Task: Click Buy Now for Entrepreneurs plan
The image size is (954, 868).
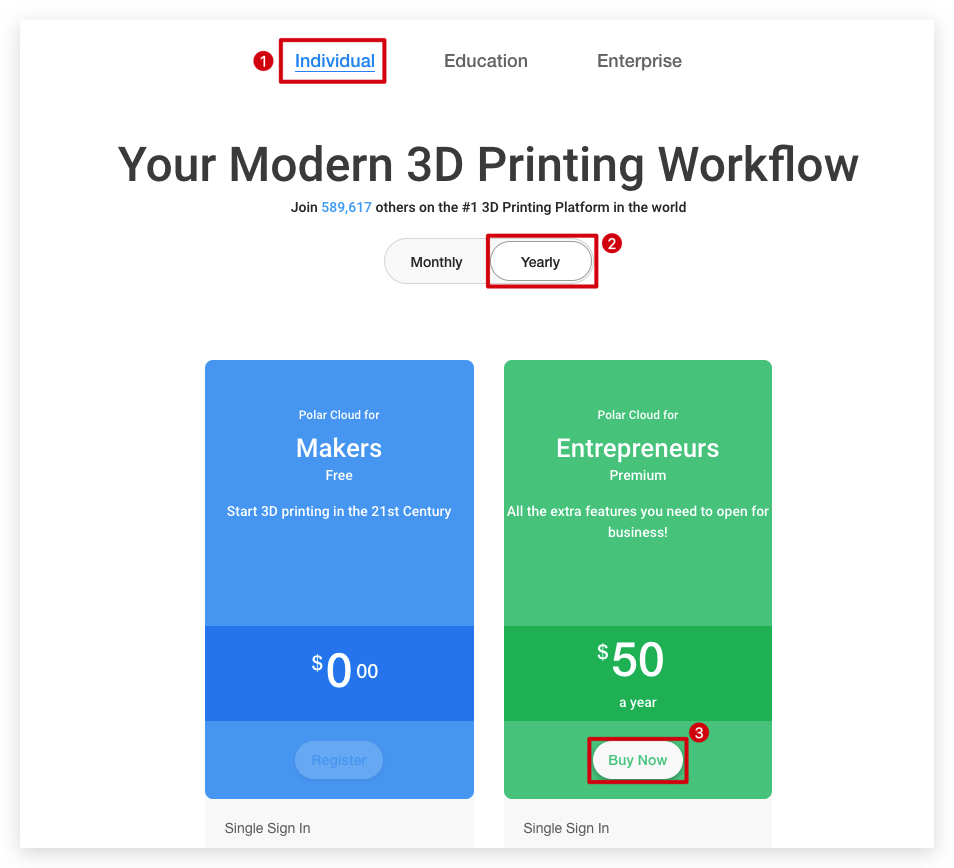Action: pyautogui.click(x=638, y=760)
